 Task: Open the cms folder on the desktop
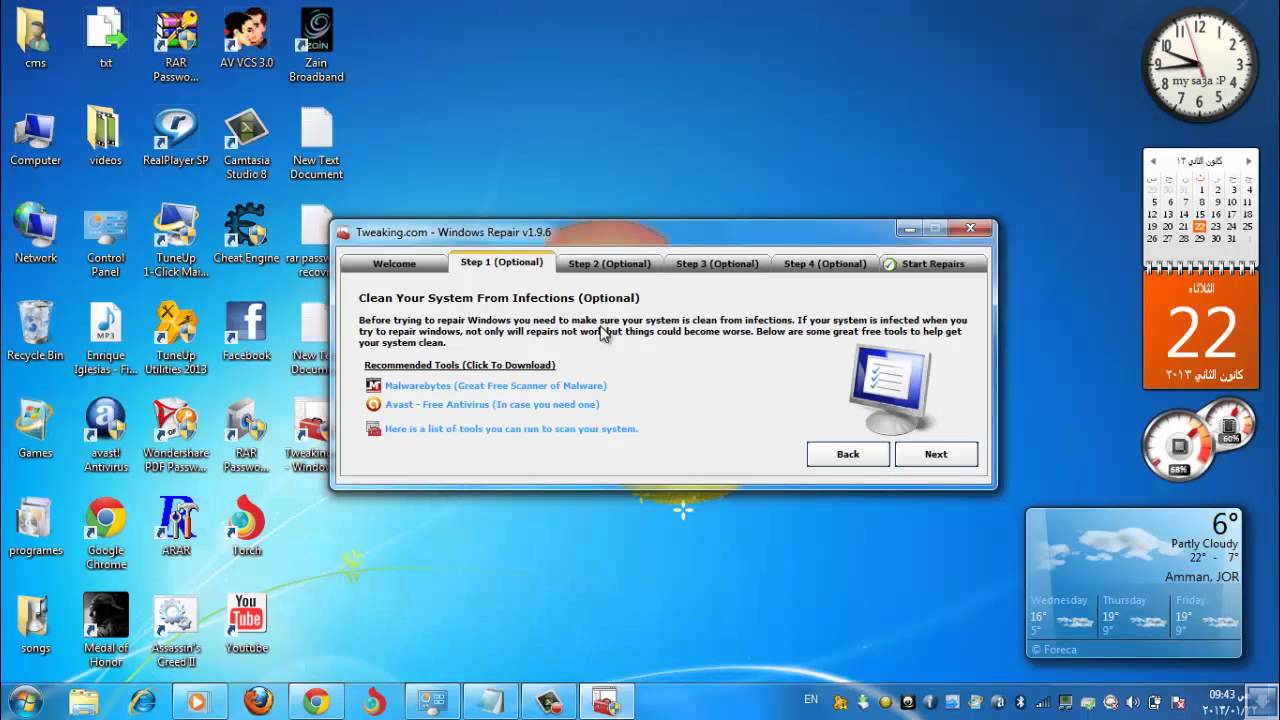35,40
